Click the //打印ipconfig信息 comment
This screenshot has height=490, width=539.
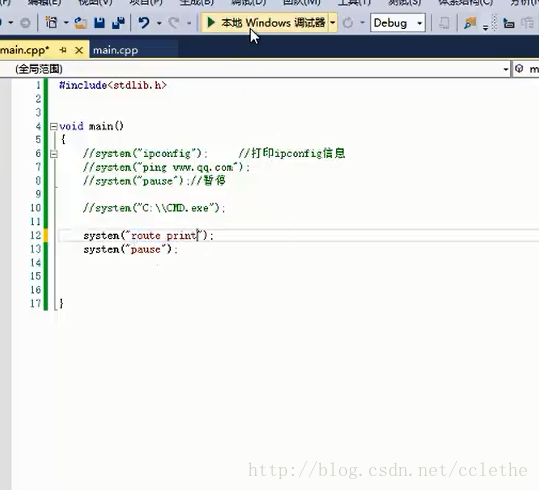tap(292, 153)
